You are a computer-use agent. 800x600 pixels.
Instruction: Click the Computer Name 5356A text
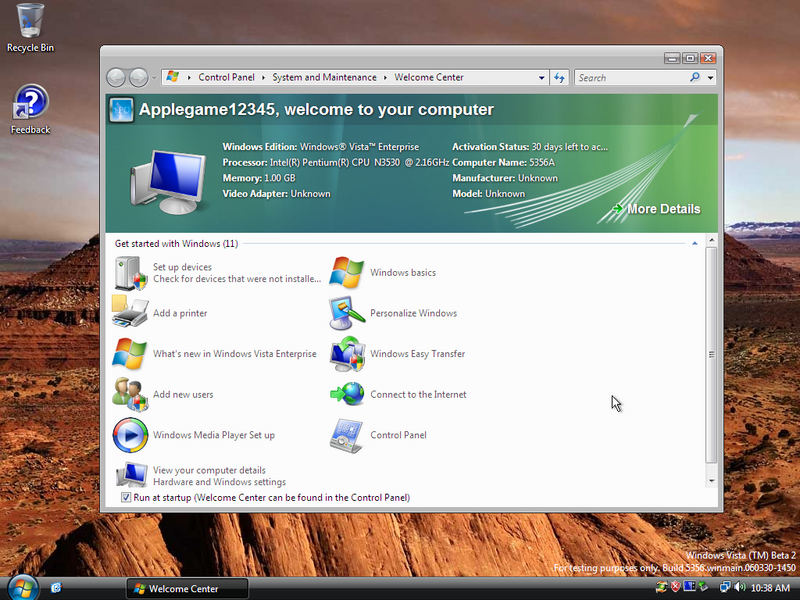point(503,163)
